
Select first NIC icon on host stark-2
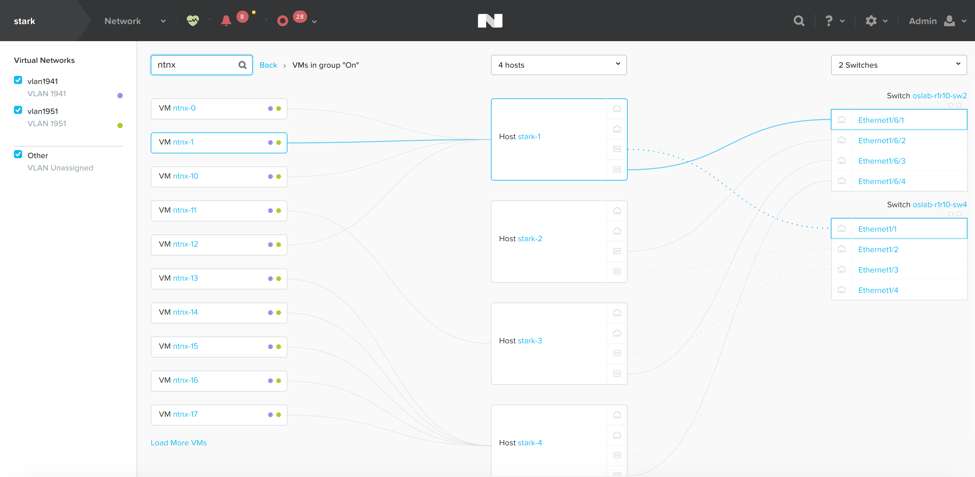click(x=617, y=210)
